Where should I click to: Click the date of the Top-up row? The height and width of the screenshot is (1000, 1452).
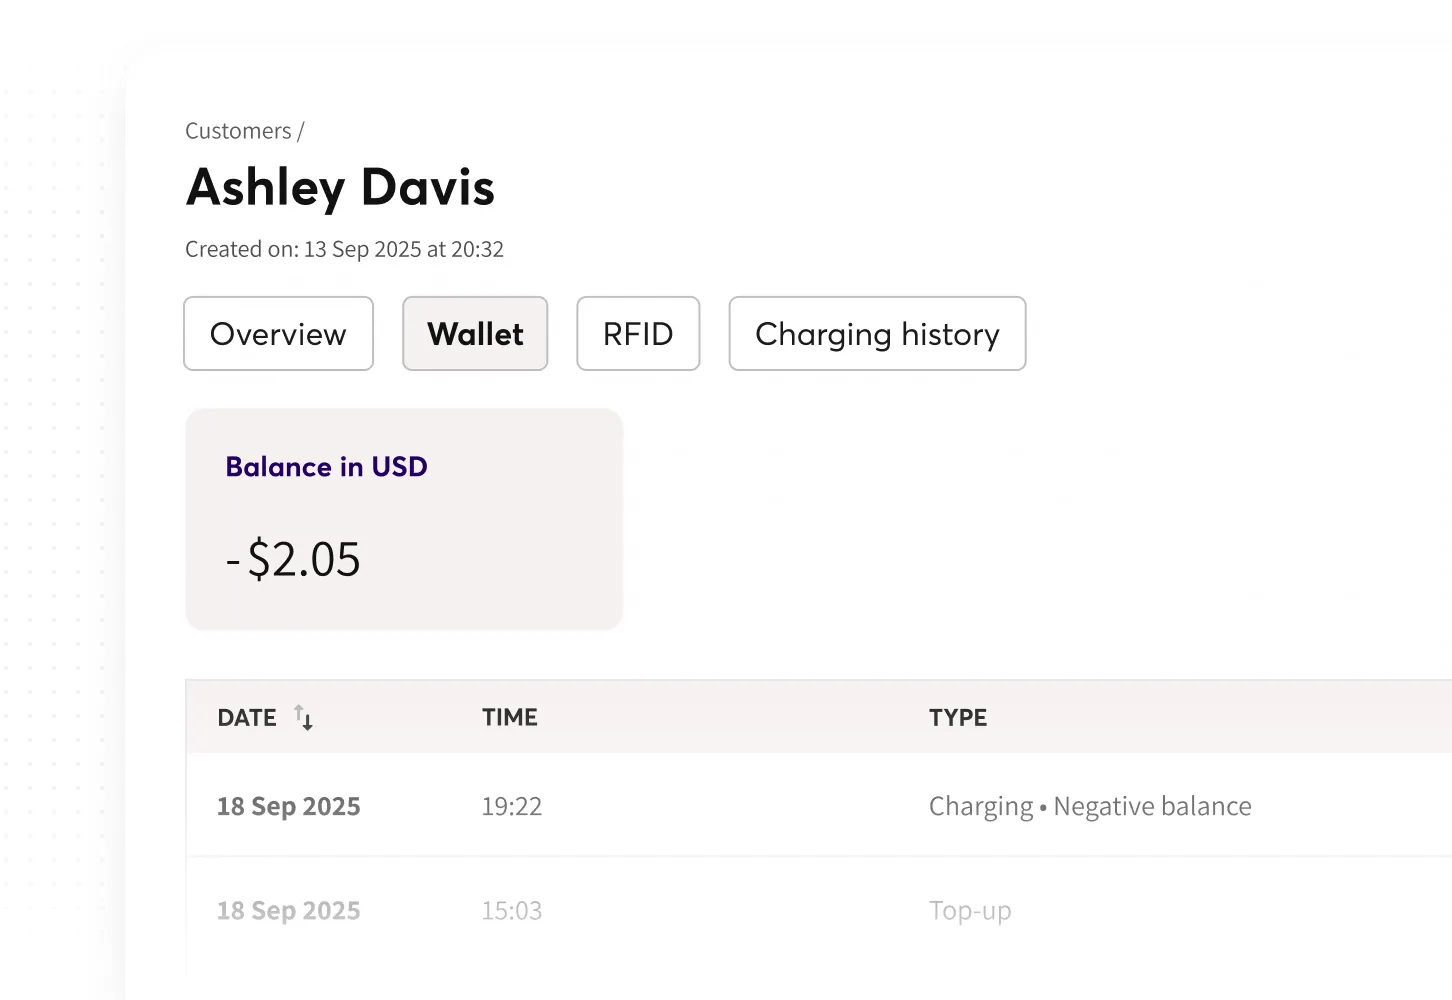point(289,910)
